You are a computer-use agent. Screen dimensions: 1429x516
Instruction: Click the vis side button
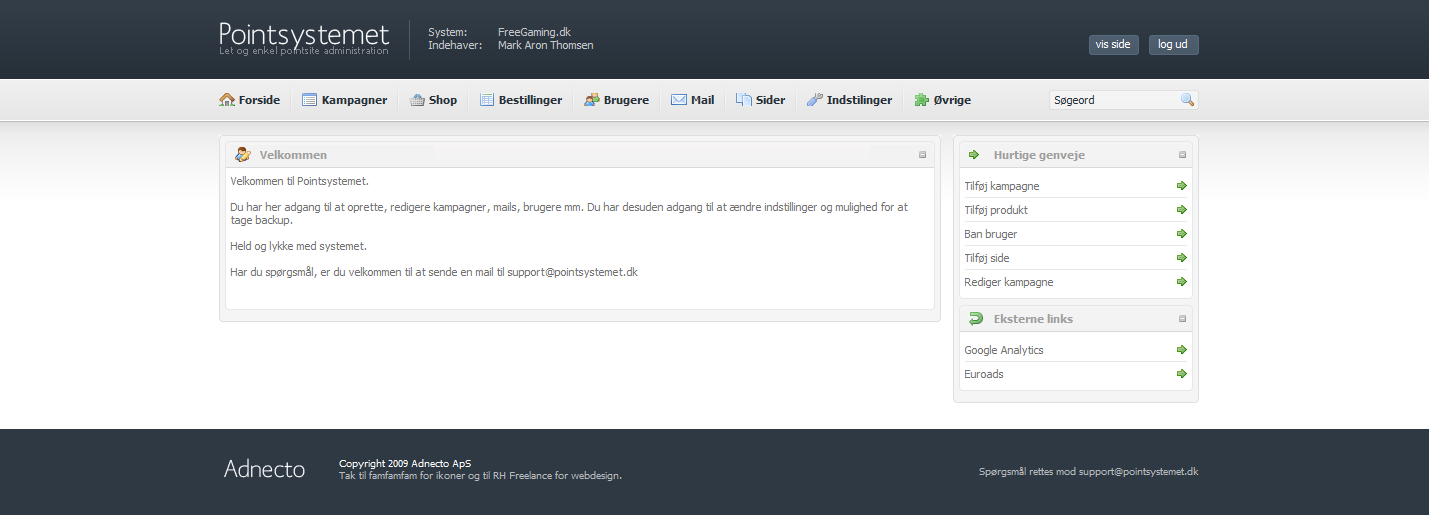[1113, 45]
